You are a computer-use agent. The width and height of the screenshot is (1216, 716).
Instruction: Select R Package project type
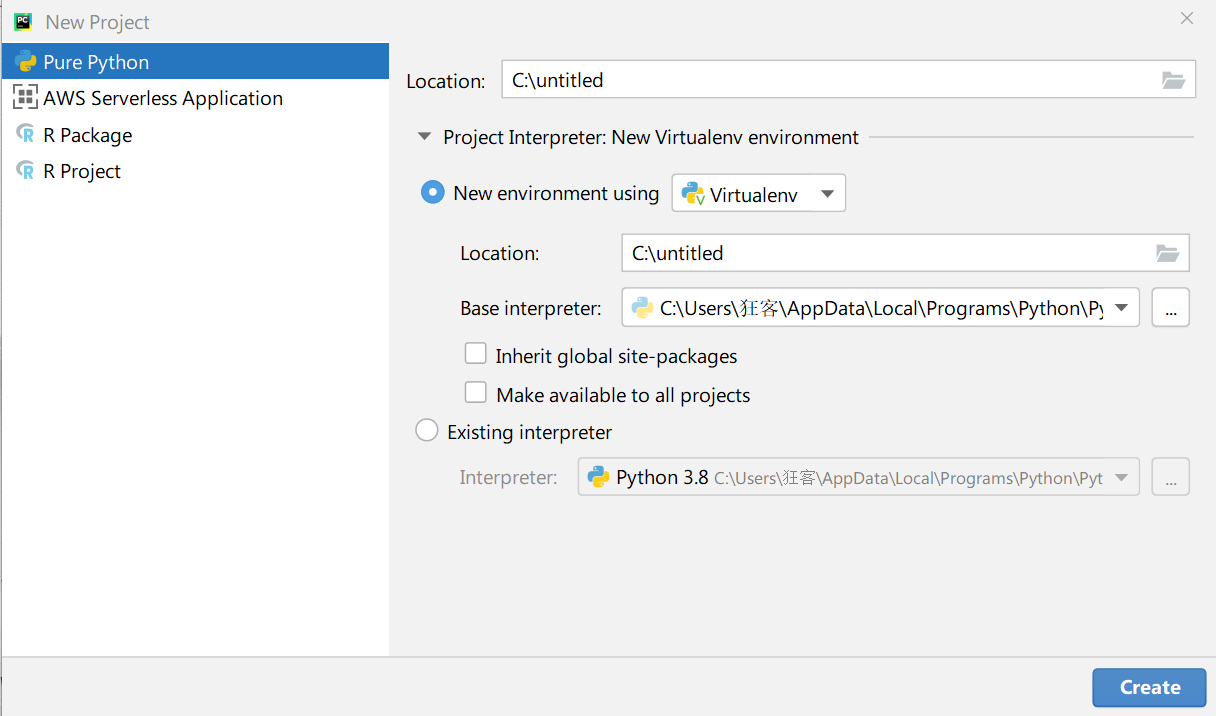coord(88,135)
